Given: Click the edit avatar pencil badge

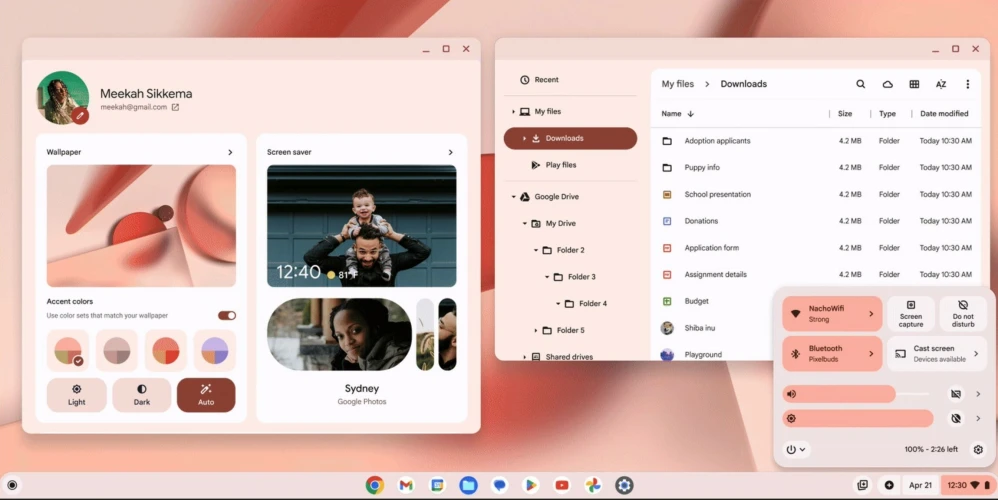Looking at the screenshot, I should tap(80, 116).
